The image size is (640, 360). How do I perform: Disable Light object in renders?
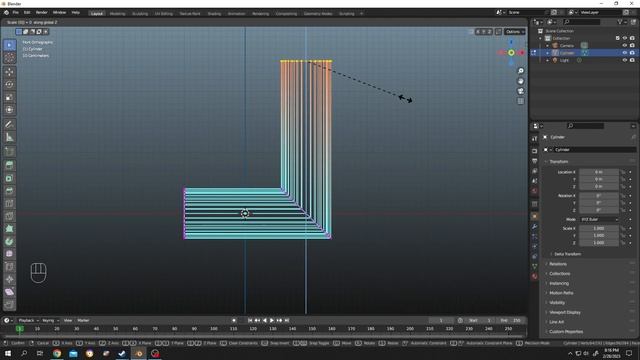point(632,60)
